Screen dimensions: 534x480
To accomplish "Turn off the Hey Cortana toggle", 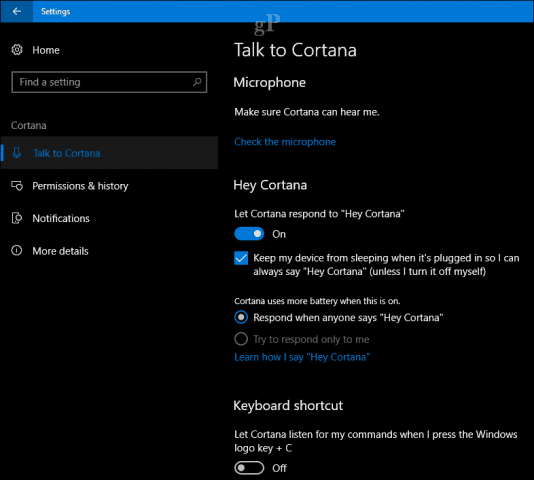I will (x=249, y=234).
